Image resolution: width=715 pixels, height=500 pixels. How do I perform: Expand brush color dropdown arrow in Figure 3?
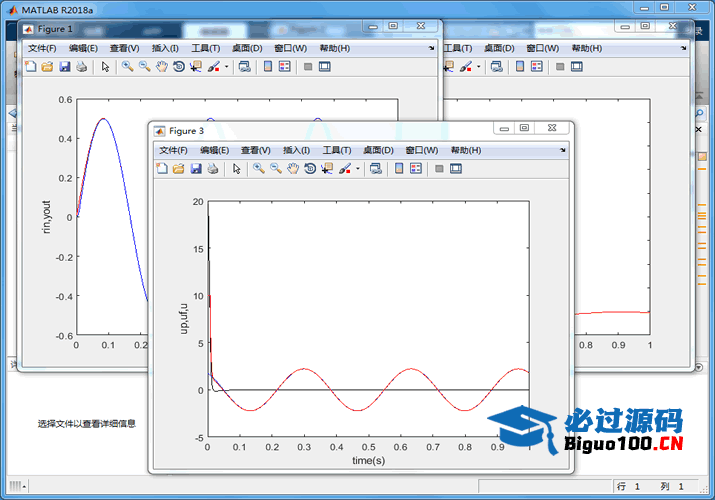pyautogui.click(x=357, y=169)
